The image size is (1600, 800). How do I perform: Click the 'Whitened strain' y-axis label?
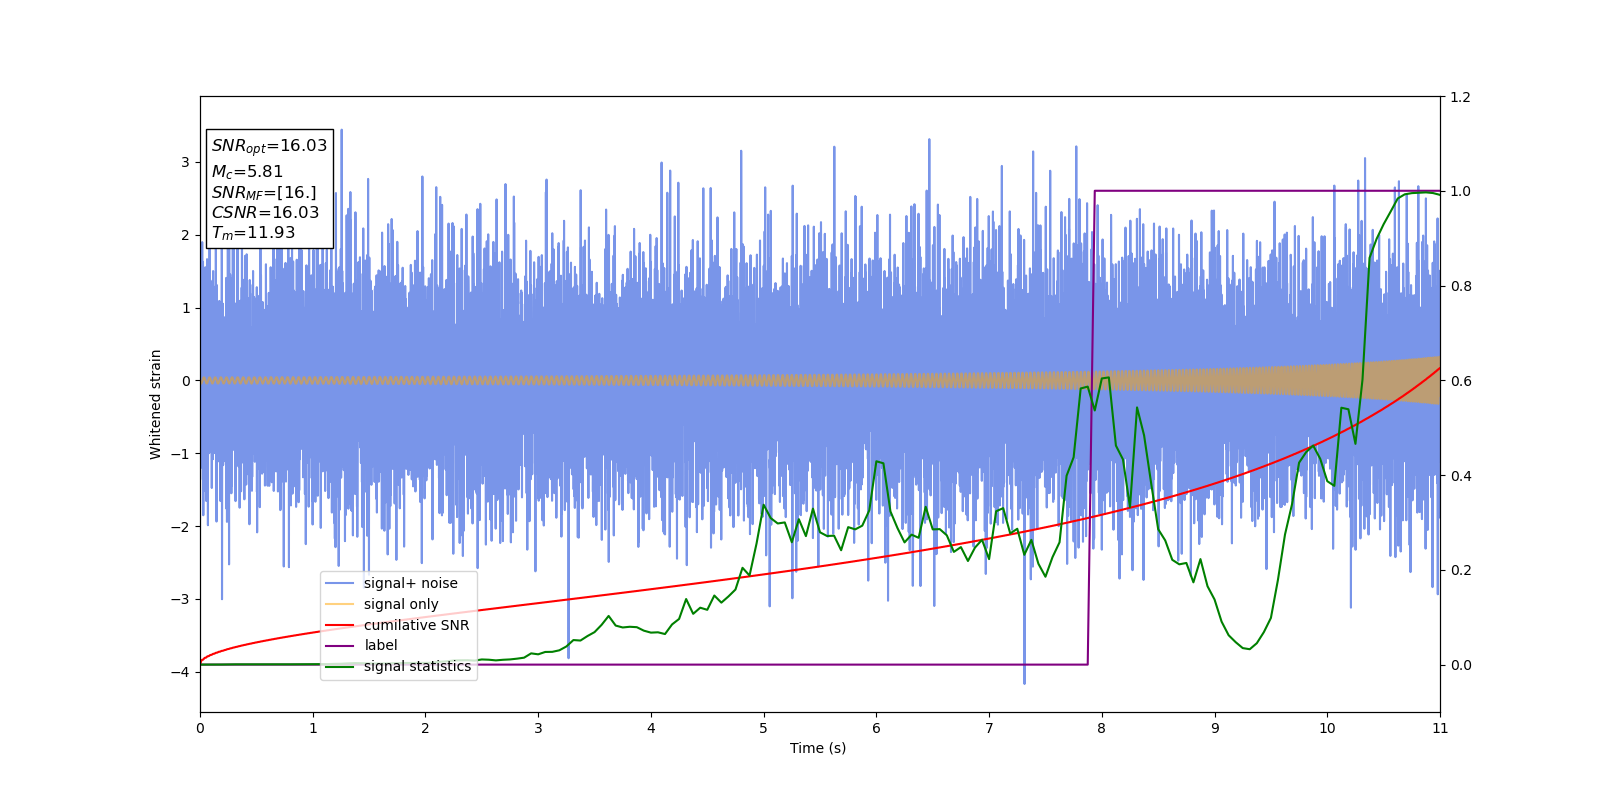pos(156,404)
